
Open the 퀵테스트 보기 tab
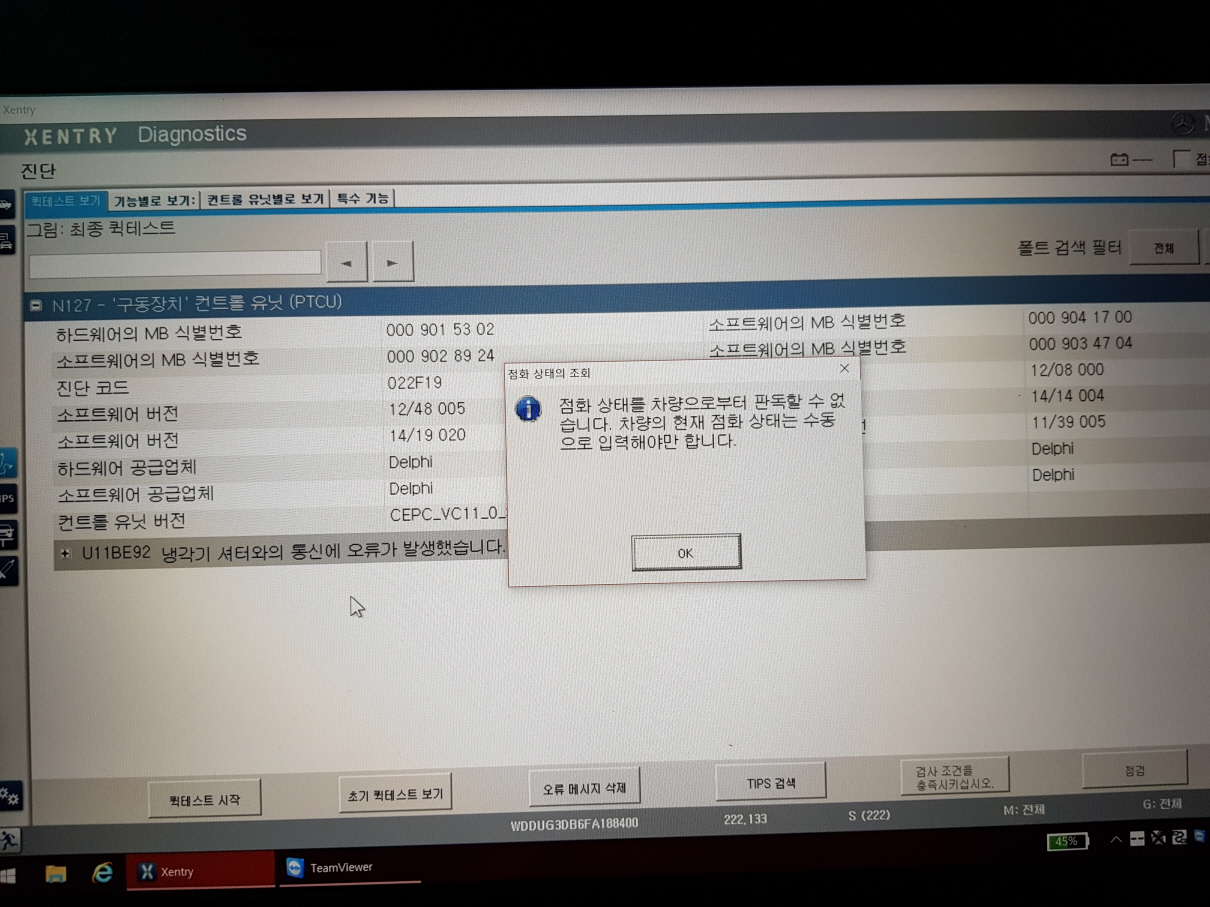(65, 201)
